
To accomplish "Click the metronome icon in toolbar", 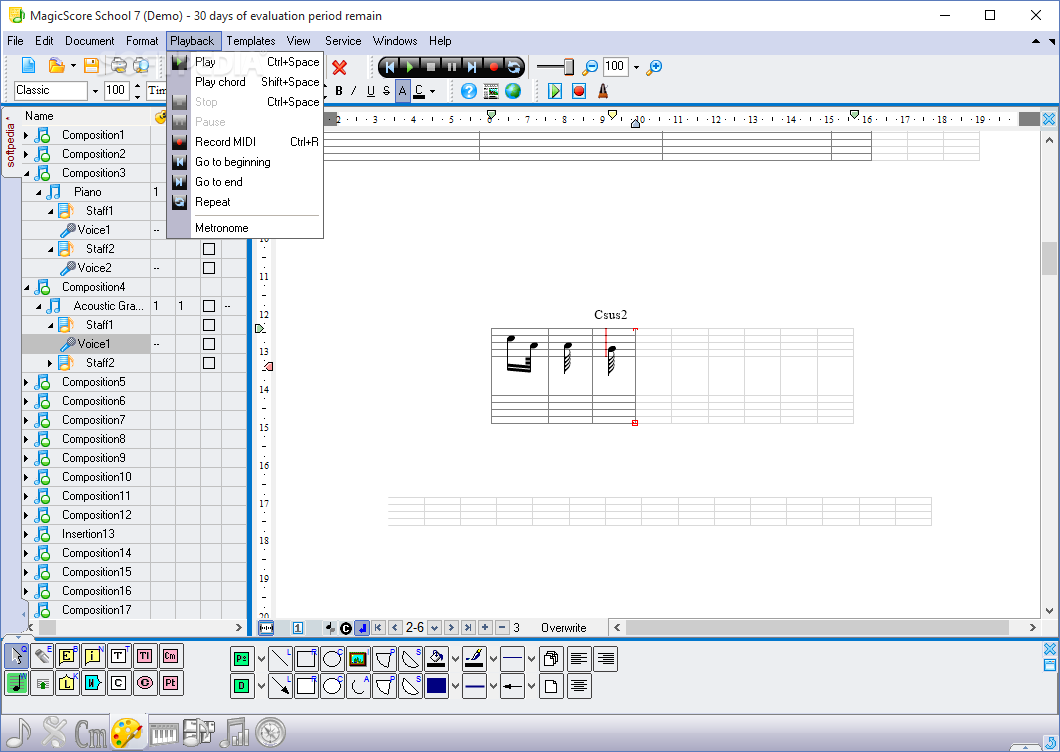I will click(x=603, y=91).
